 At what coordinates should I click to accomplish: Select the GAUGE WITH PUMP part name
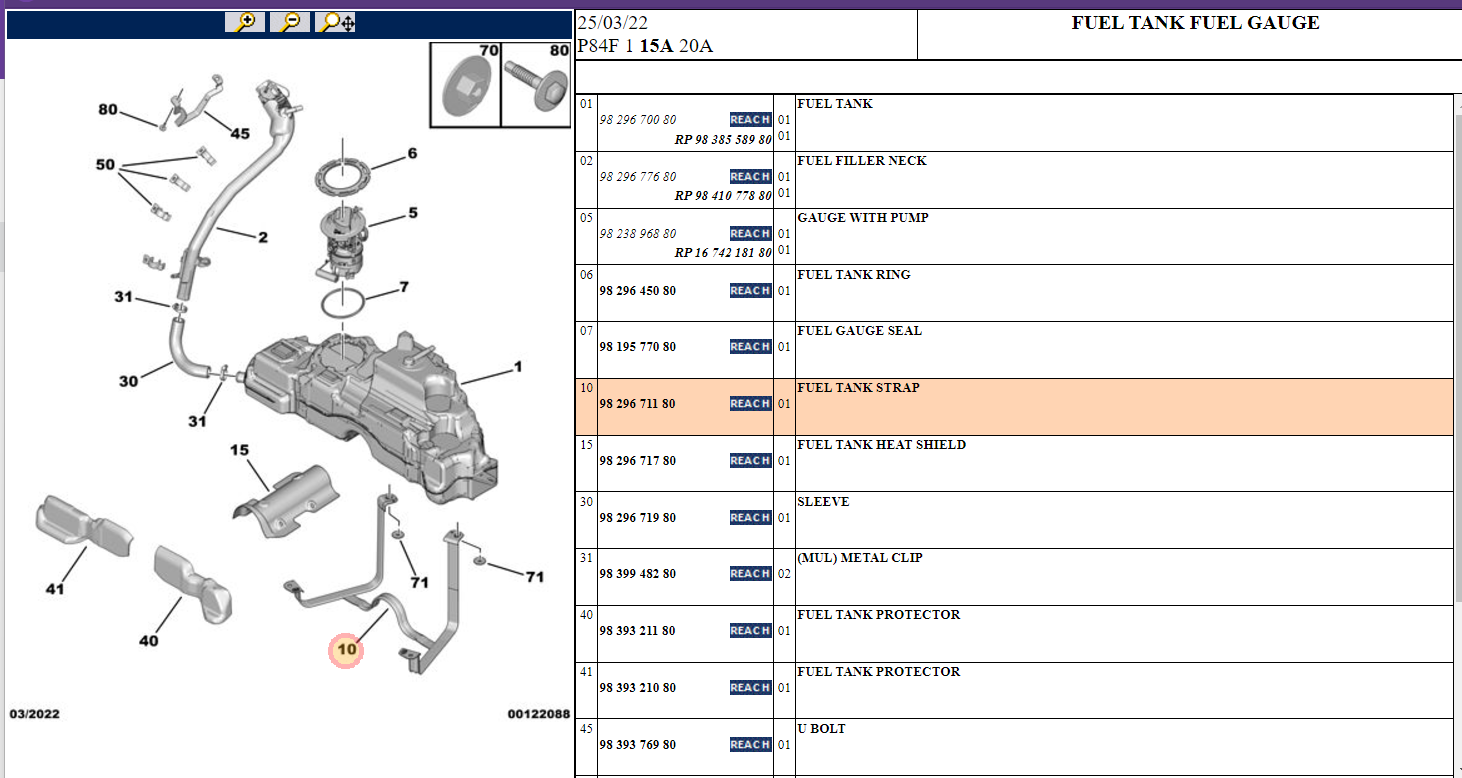(863, 218)
